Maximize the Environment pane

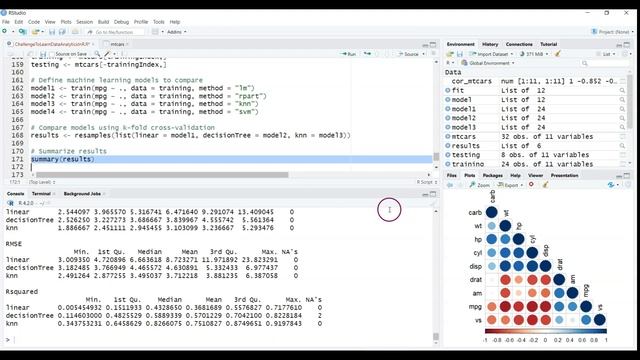tap(627, 44)
